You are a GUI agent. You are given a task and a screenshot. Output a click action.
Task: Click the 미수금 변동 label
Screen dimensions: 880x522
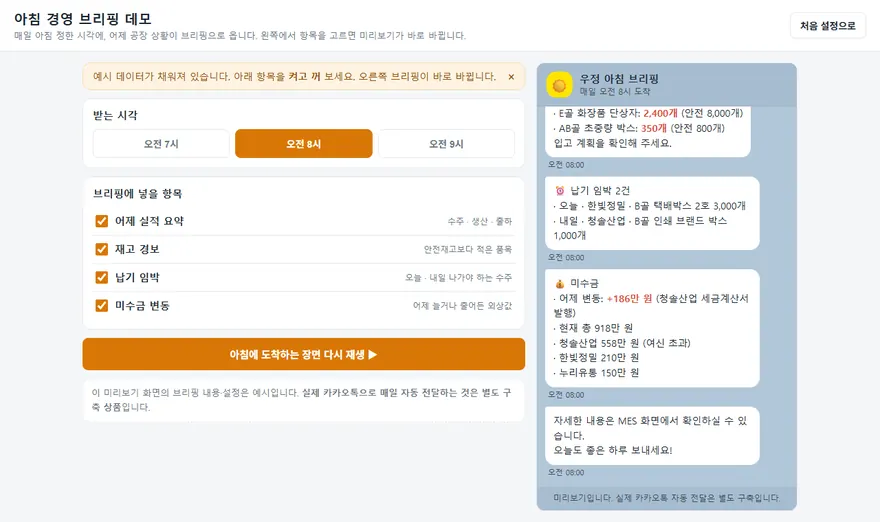[142, 305]
